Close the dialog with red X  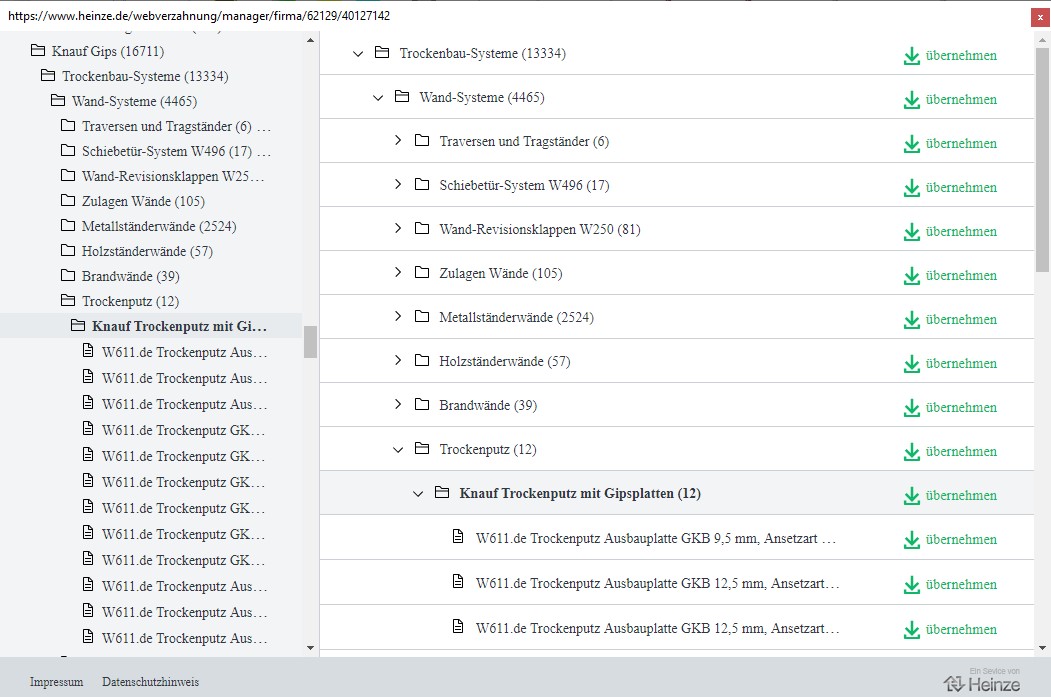(x=1040, y=17)
